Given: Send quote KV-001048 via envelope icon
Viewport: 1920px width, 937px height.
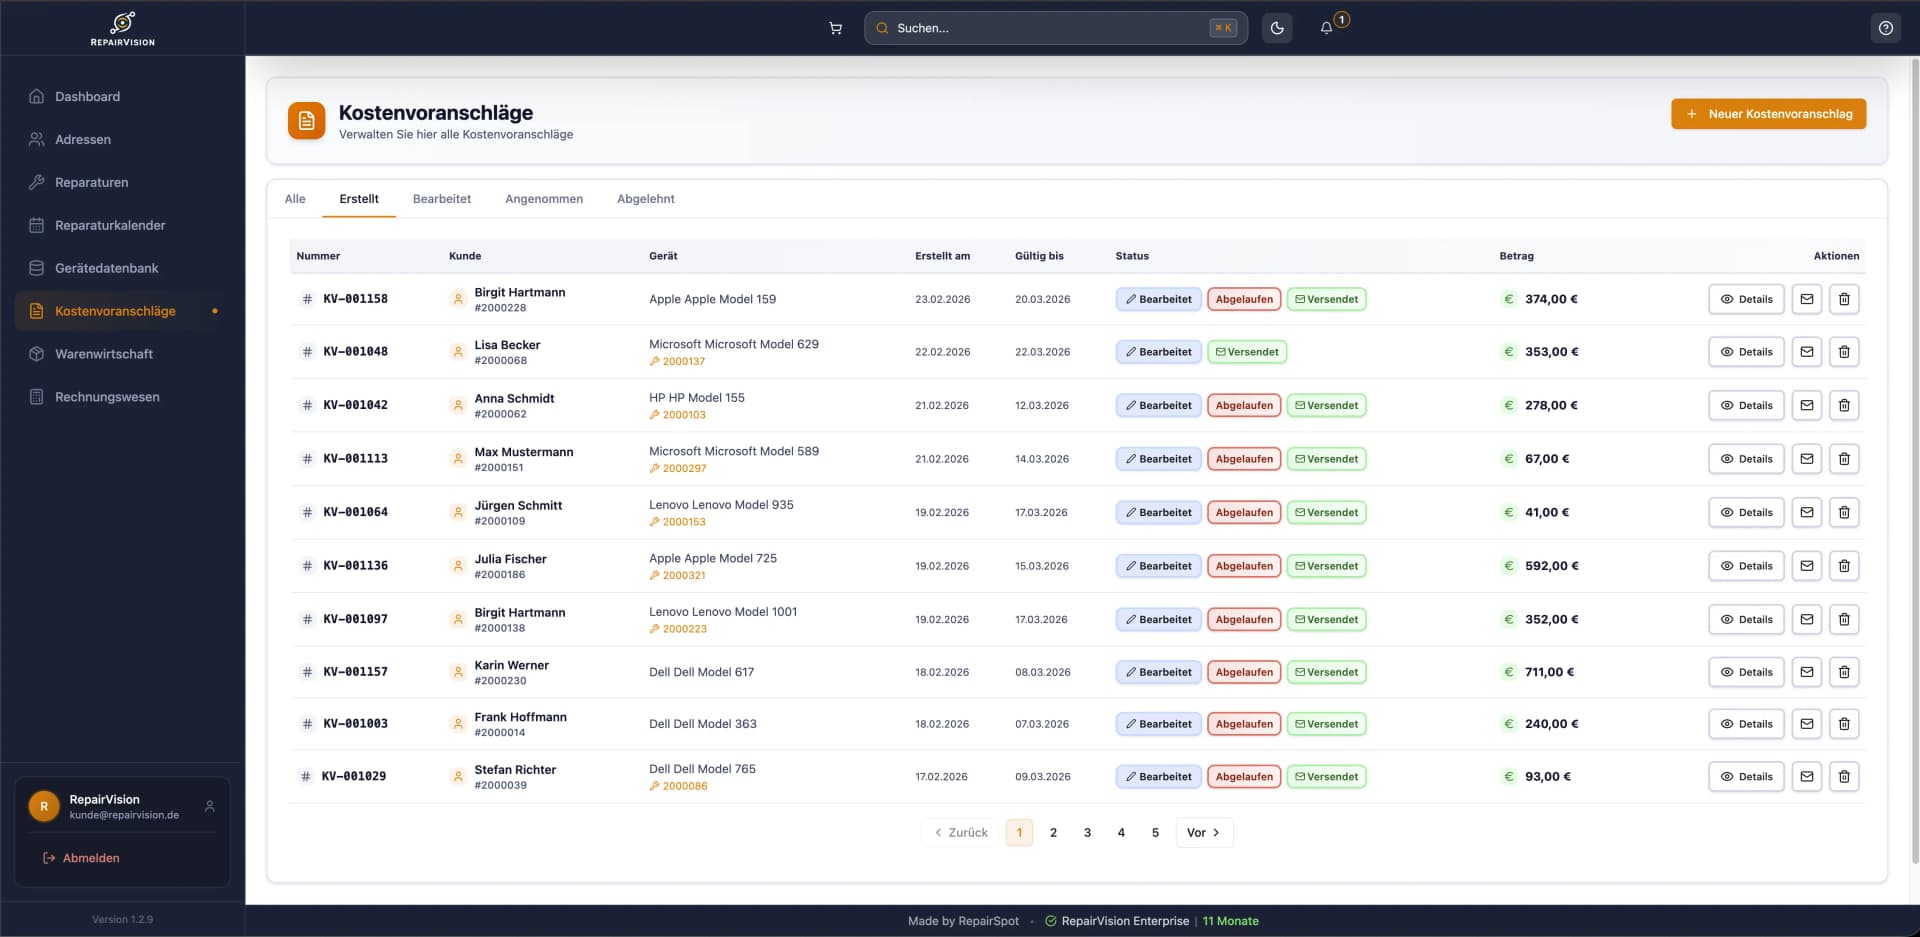Looking at the screenshot, I should (x=1806, y=352).
